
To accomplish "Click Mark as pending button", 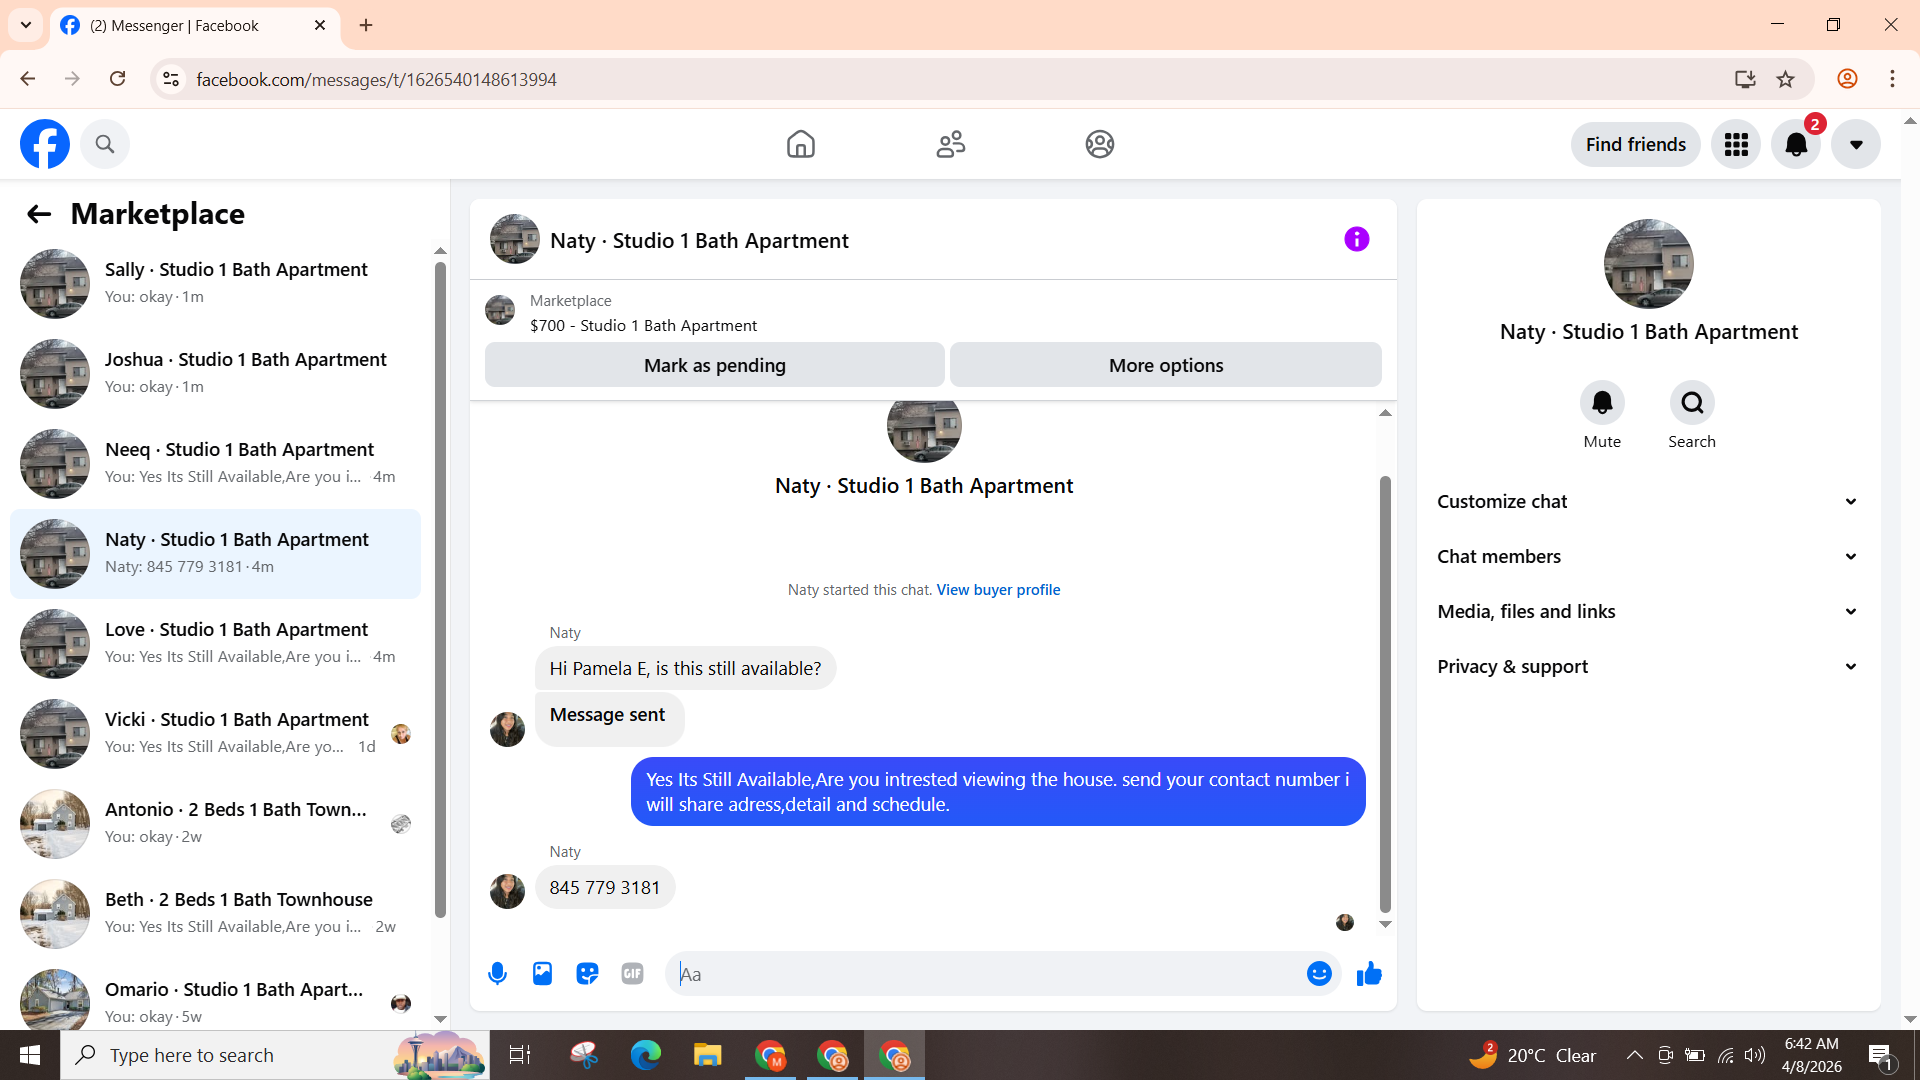I will [714, 365].
